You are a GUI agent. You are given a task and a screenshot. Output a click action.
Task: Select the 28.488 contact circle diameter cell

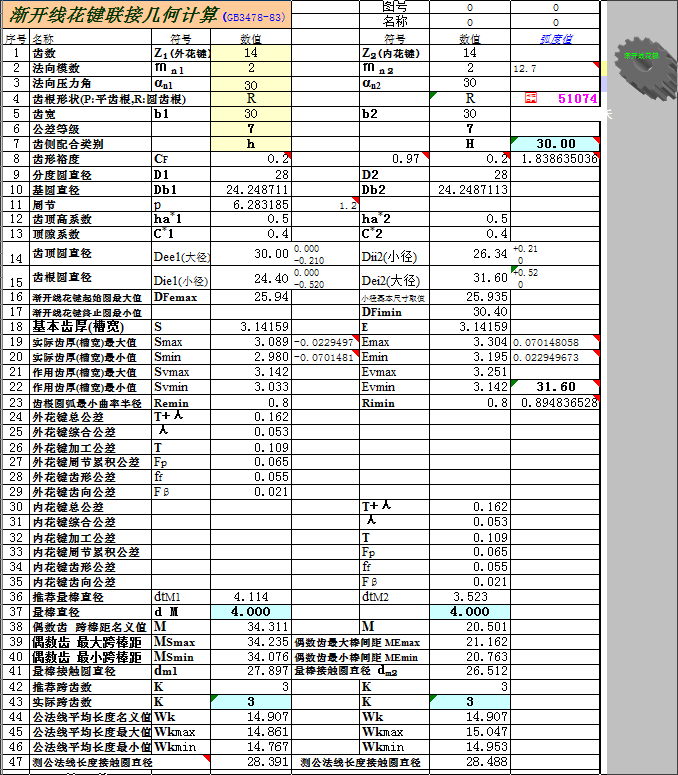click(x=469, y=762)
